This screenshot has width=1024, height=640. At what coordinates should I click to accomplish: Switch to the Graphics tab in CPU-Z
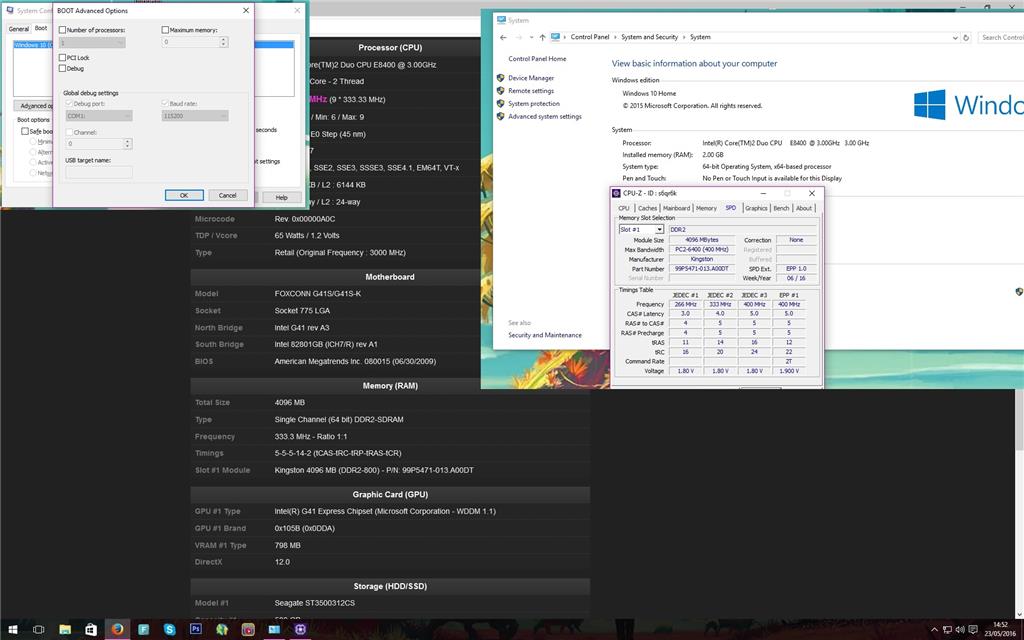tap(757, 208)
